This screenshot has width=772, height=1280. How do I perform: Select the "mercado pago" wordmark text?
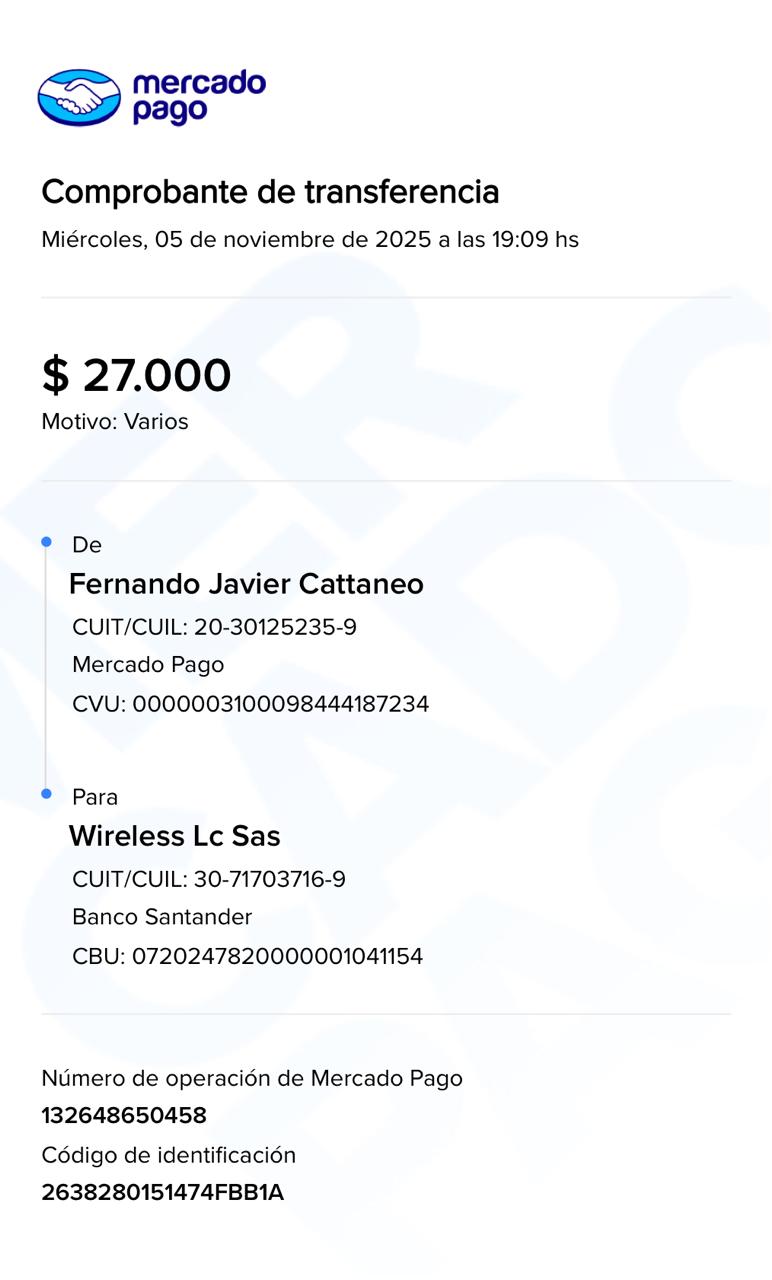[x=198, y=97]
